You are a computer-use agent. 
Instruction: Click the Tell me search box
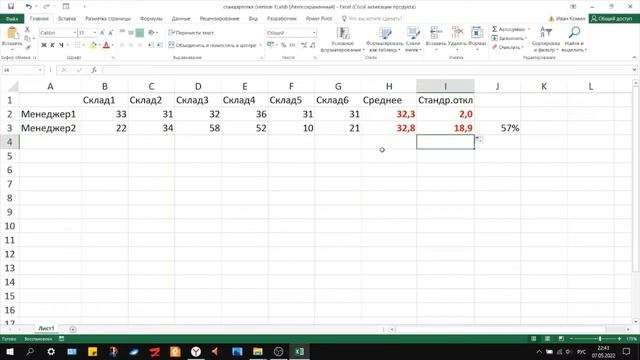pyautogui.click(x=372, y=18)
